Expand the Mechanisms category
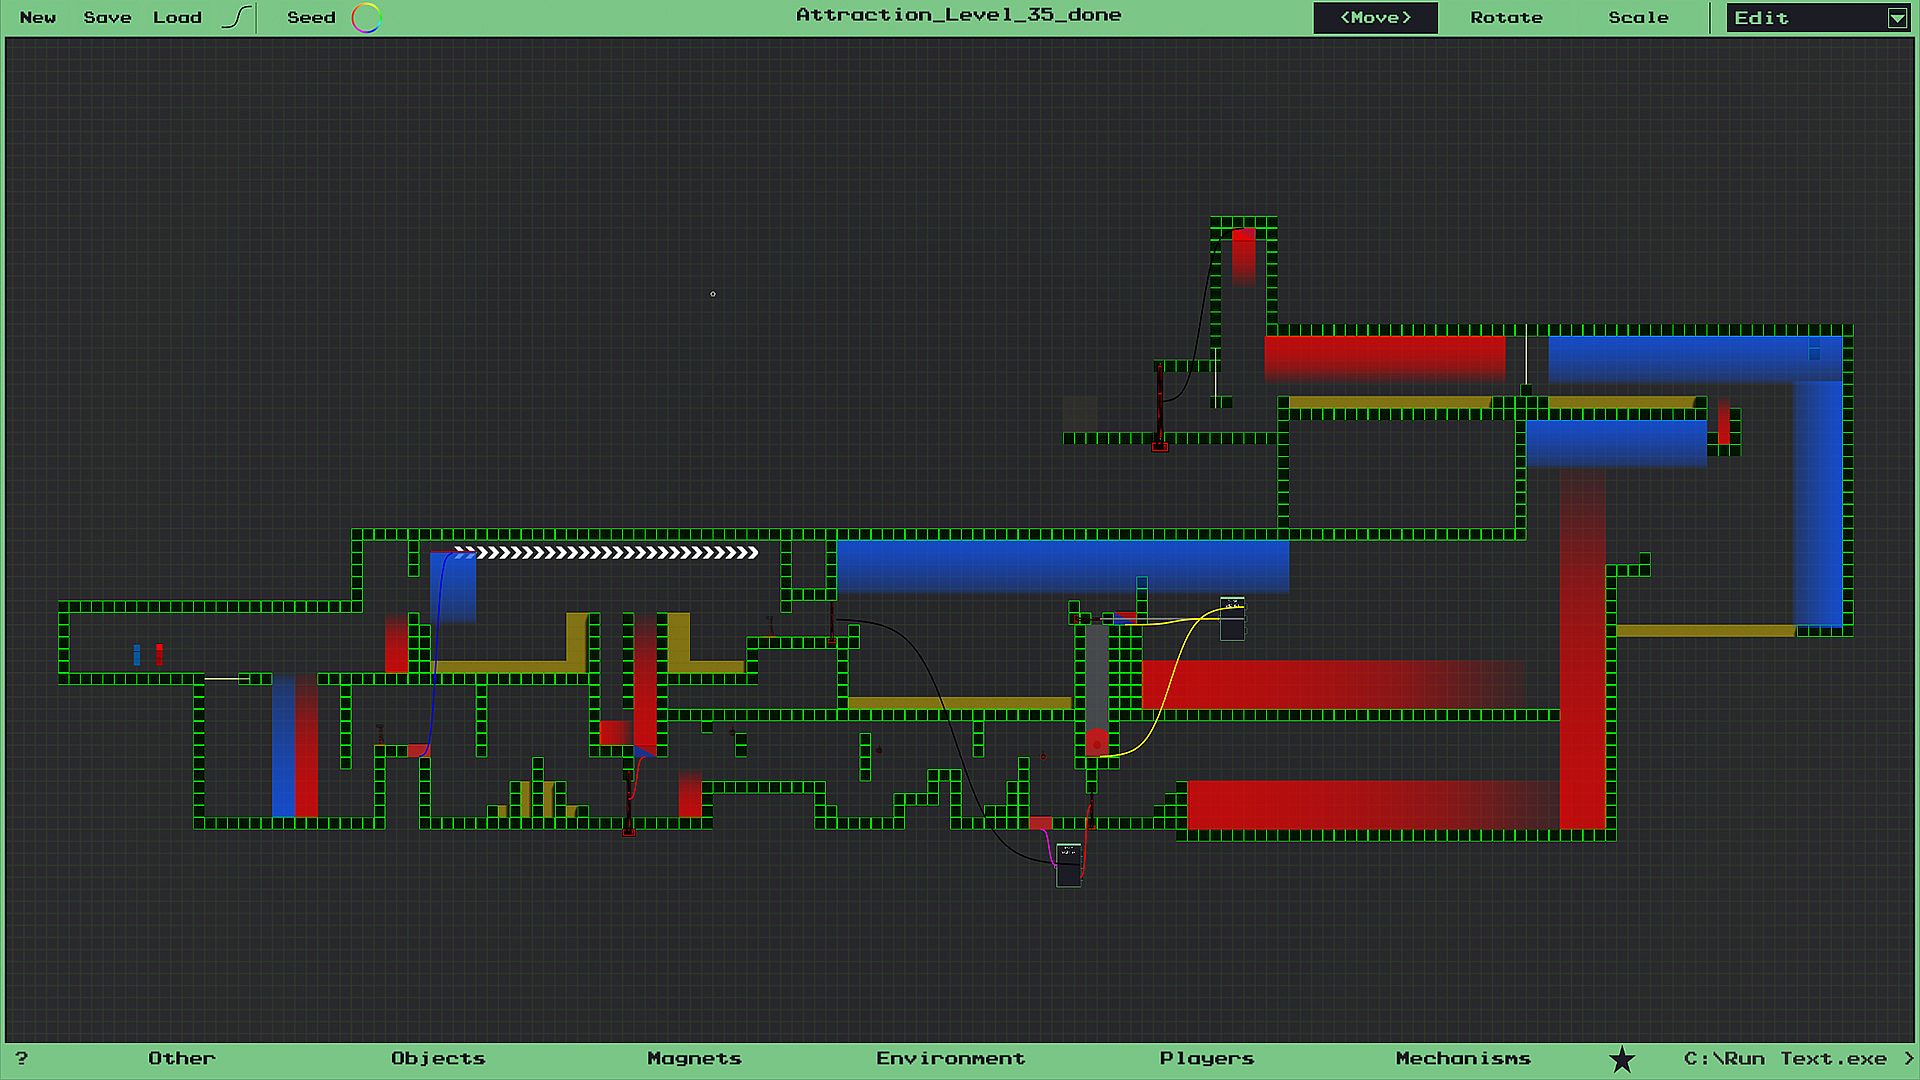The height and width of the screenshot is (1080, 1920). tap(1462, 1058)
